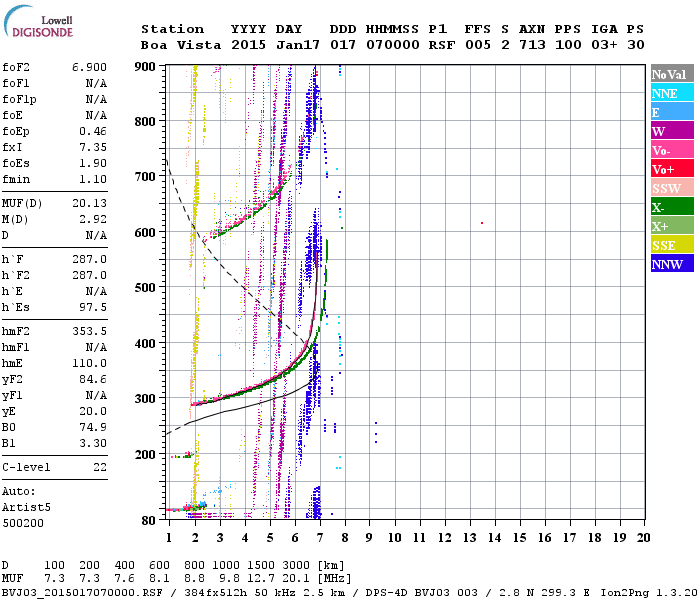
Task: Click the fmin value 1.10
Action: pos(93,179)
